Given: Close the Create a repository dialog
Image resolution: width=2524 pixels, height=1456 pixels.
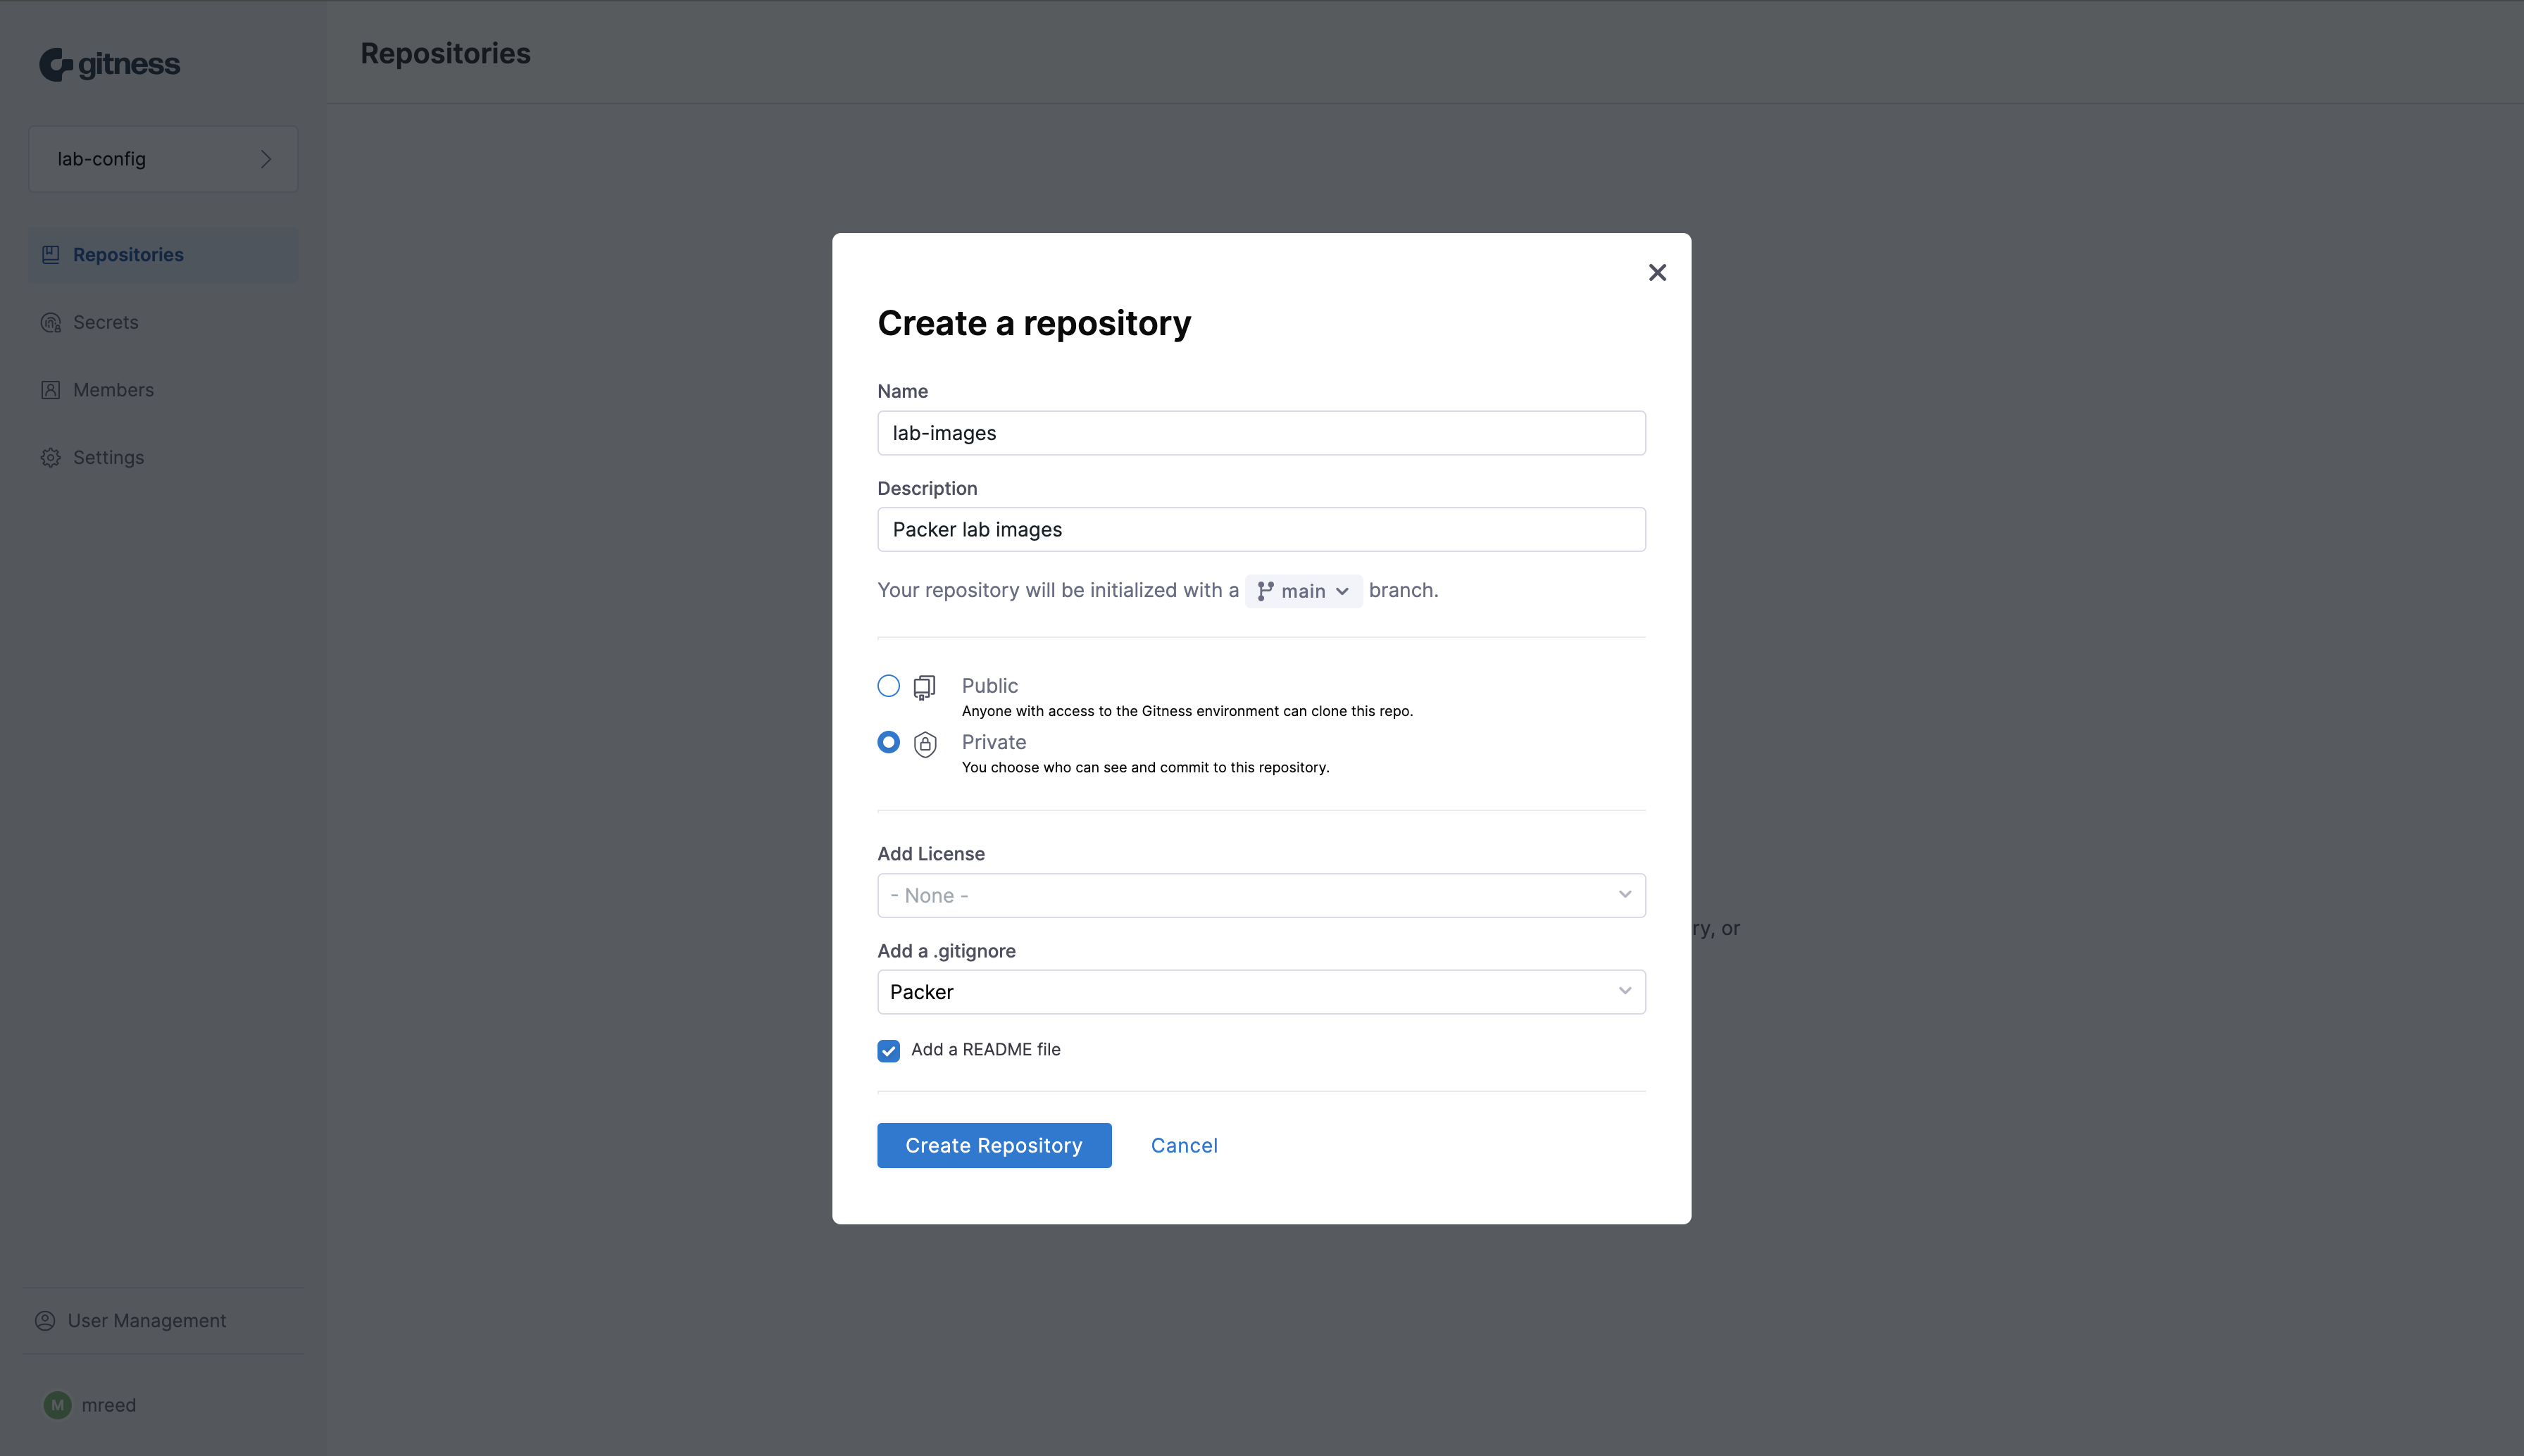Looking at the screenshot, I should pos(1657,272).
